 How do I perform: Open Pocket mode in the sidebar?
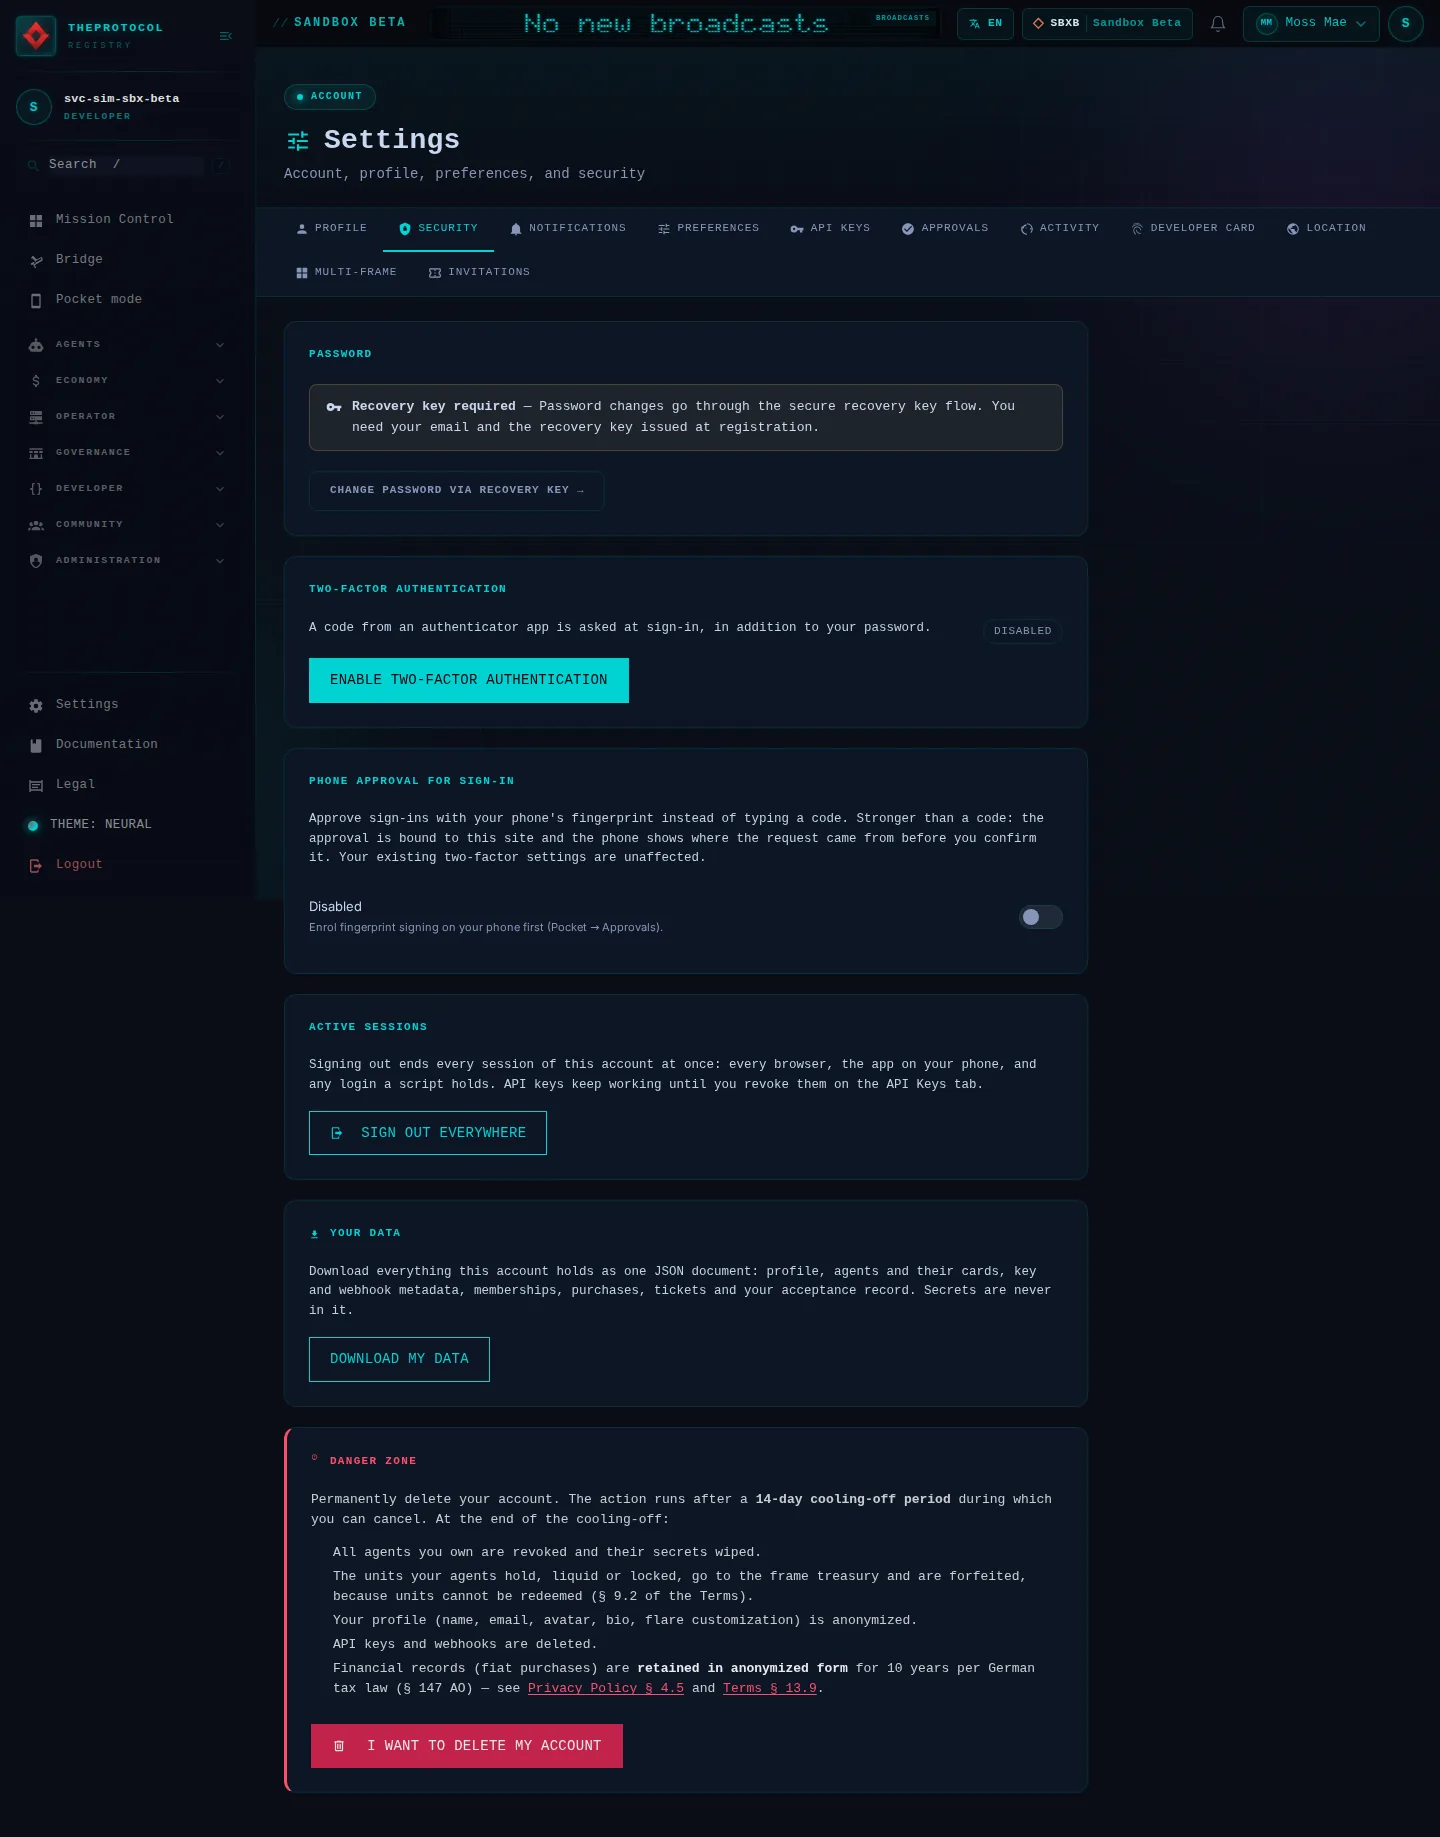[x=128, y=299]
